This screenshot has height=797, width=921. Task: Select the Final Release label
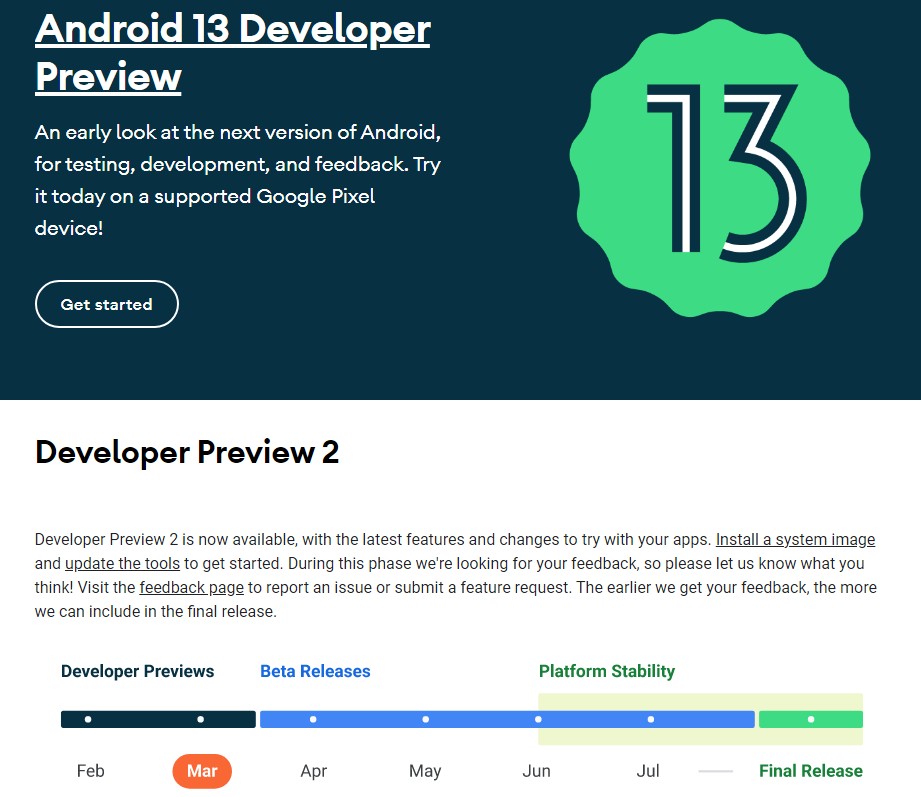[810, 771]
